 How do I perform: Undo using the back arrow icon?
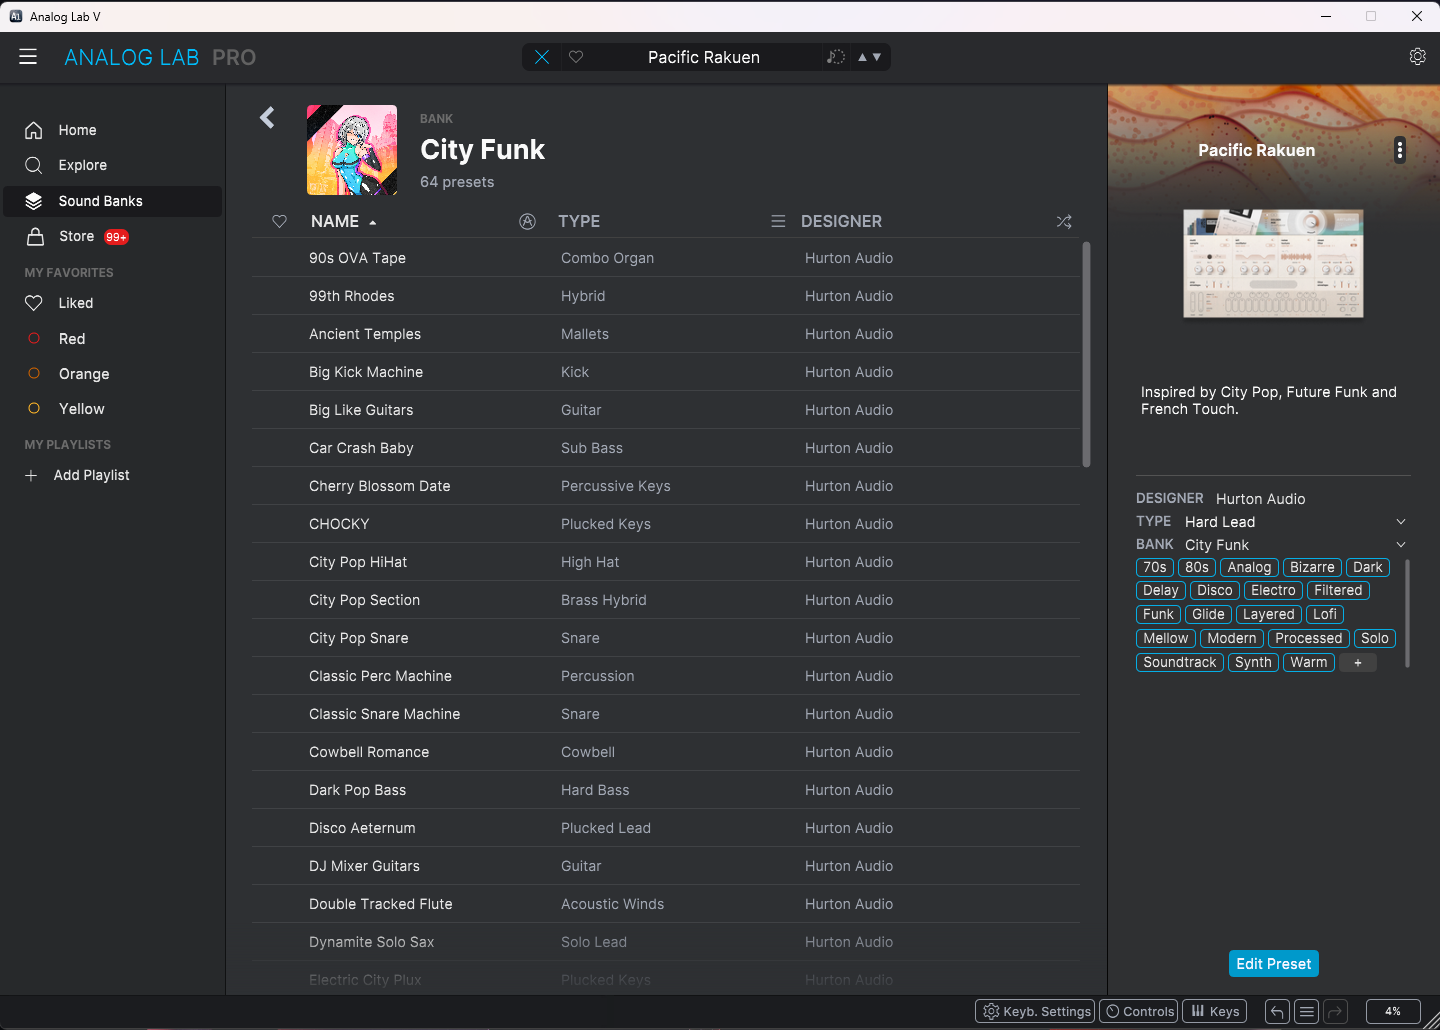(1277, 1011)
